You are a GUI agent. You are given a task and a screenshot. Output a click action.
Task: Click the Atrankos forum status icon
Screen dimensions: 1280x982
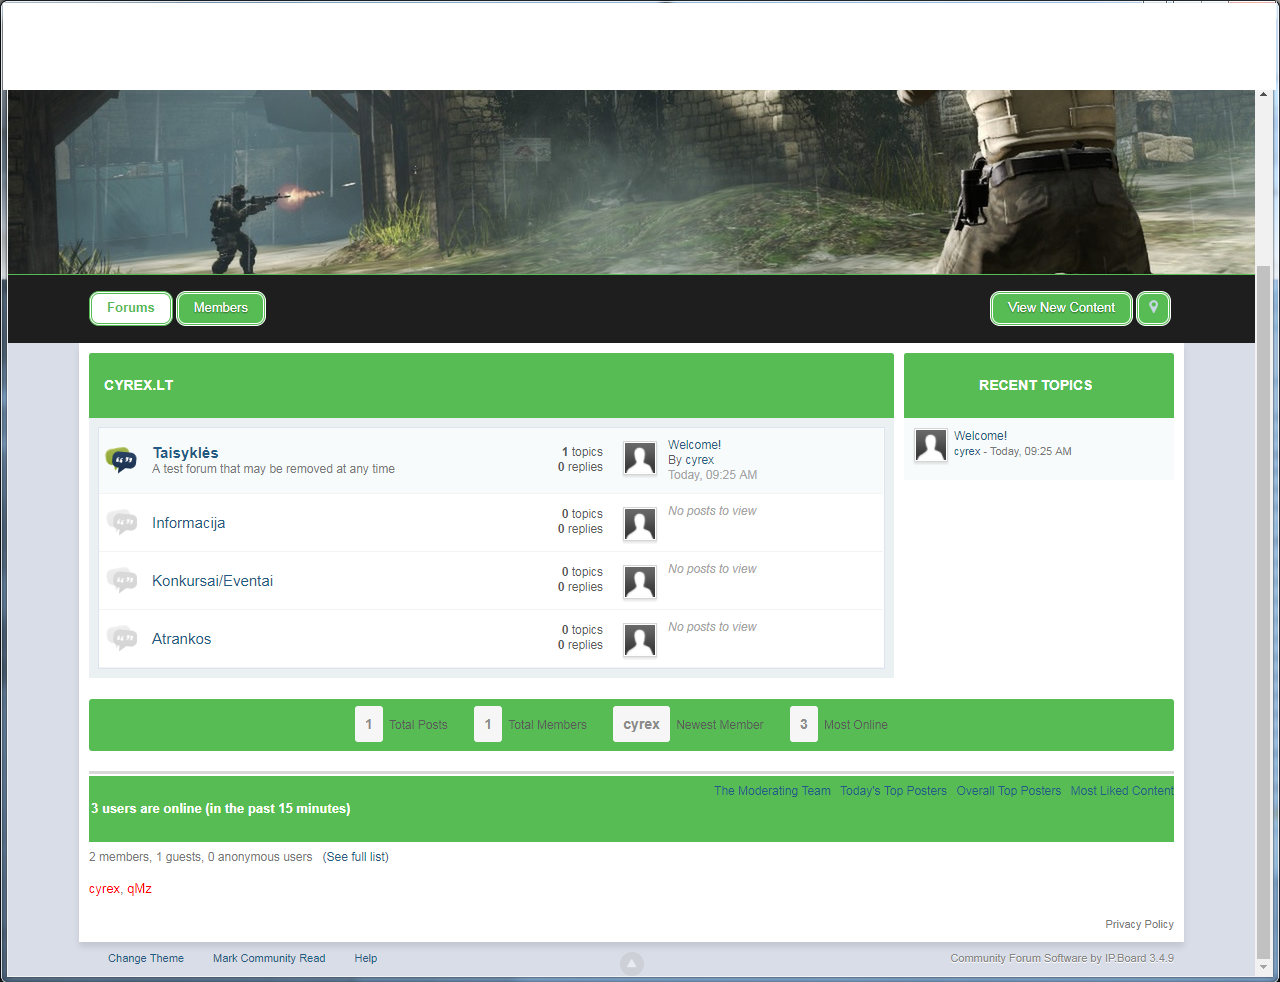point(122,638)
